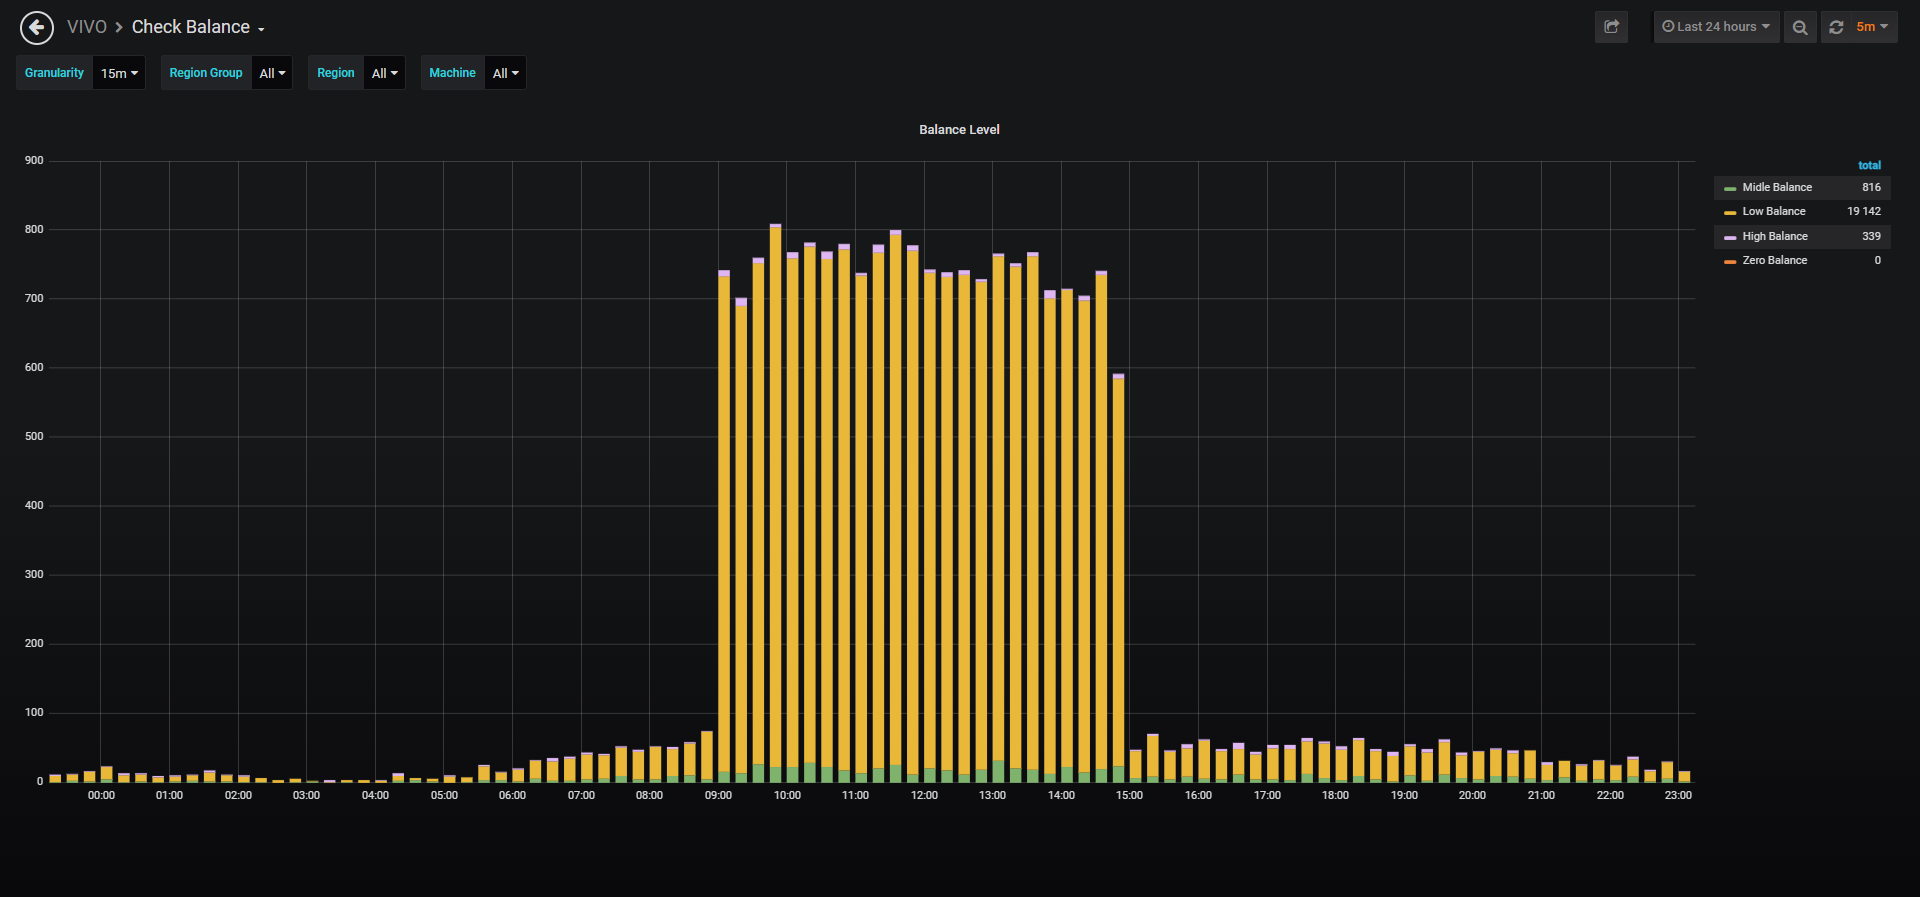Open the Check Balance dashboard menu
Image resolution: width=1920 pixels, height=897 pixels.
click(198, 27)
